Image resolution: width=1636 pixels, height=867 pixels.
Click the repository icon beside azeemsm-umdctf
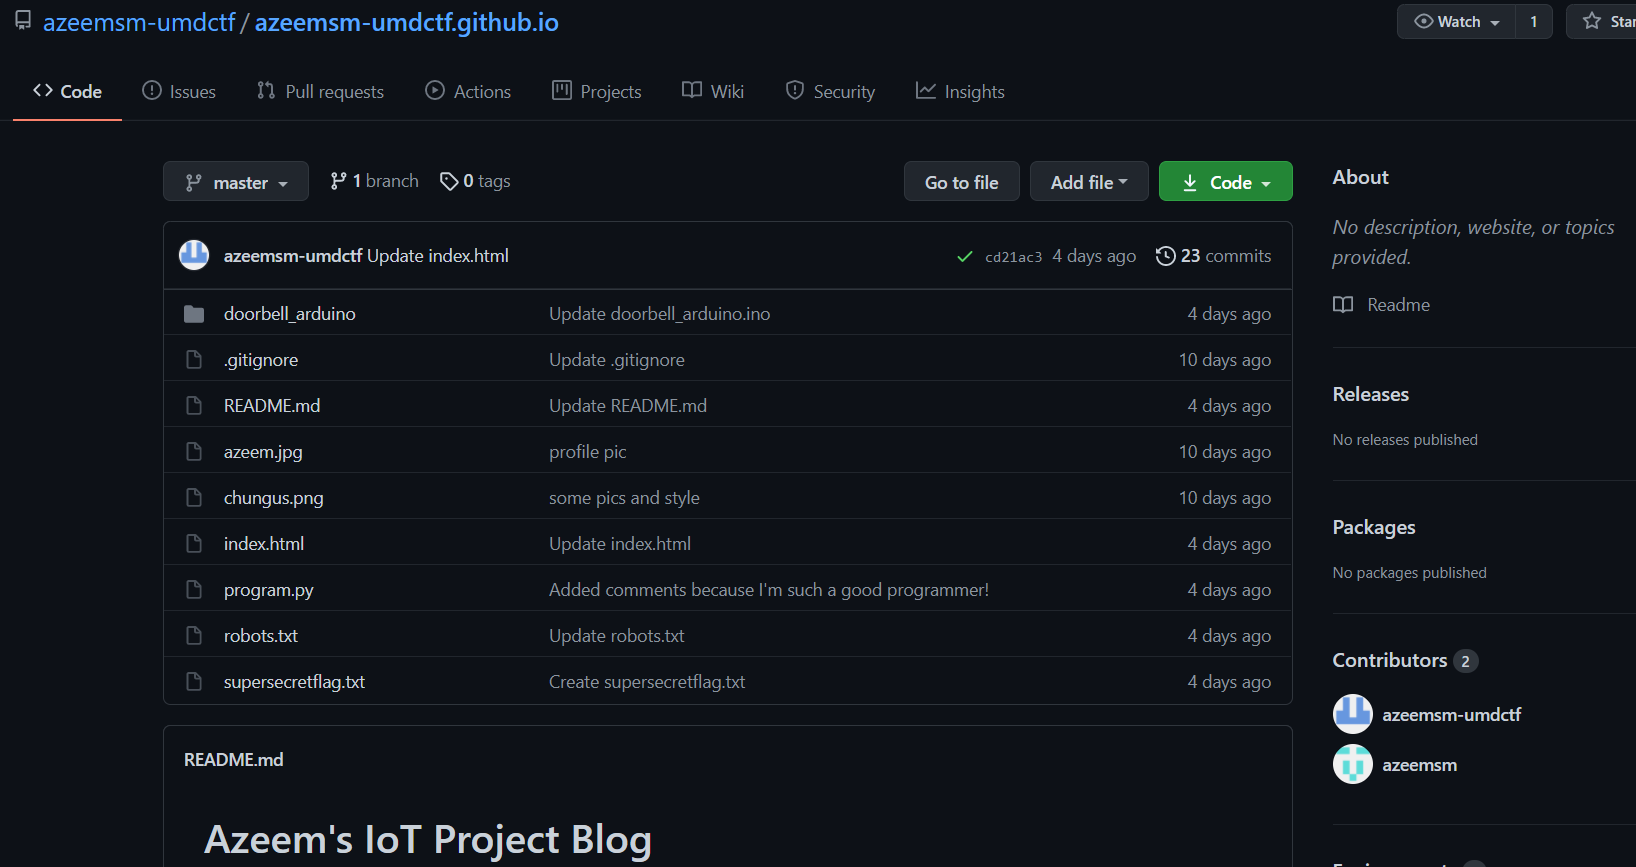pos(23,21)
